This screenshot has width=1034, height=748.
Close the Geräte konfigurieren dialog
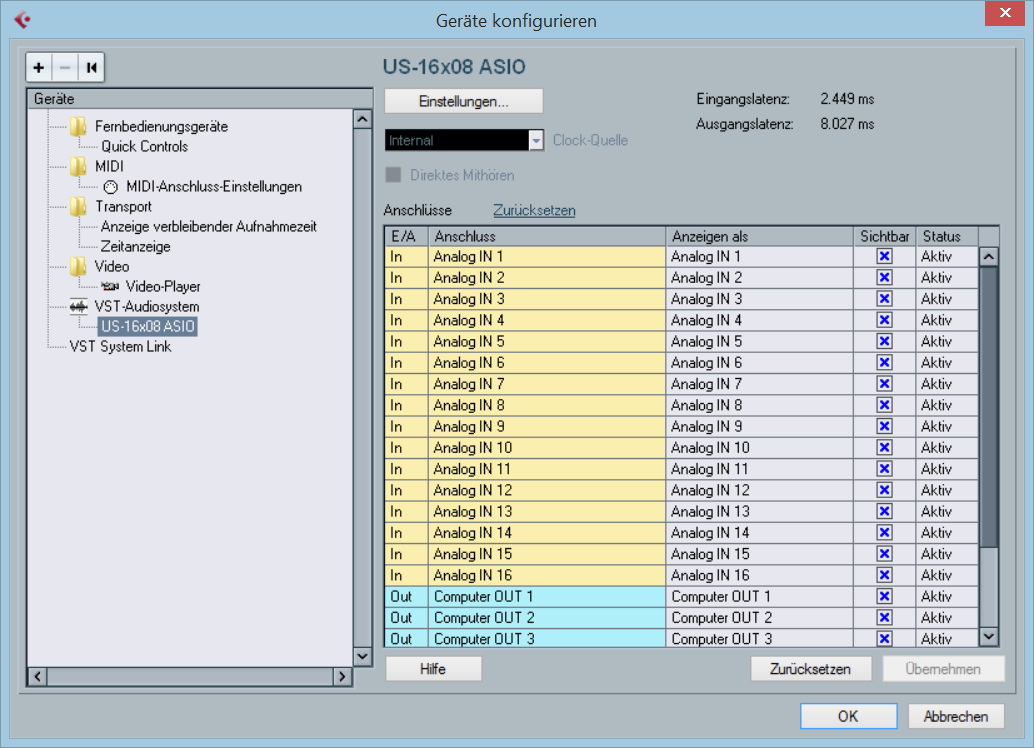1005,13
